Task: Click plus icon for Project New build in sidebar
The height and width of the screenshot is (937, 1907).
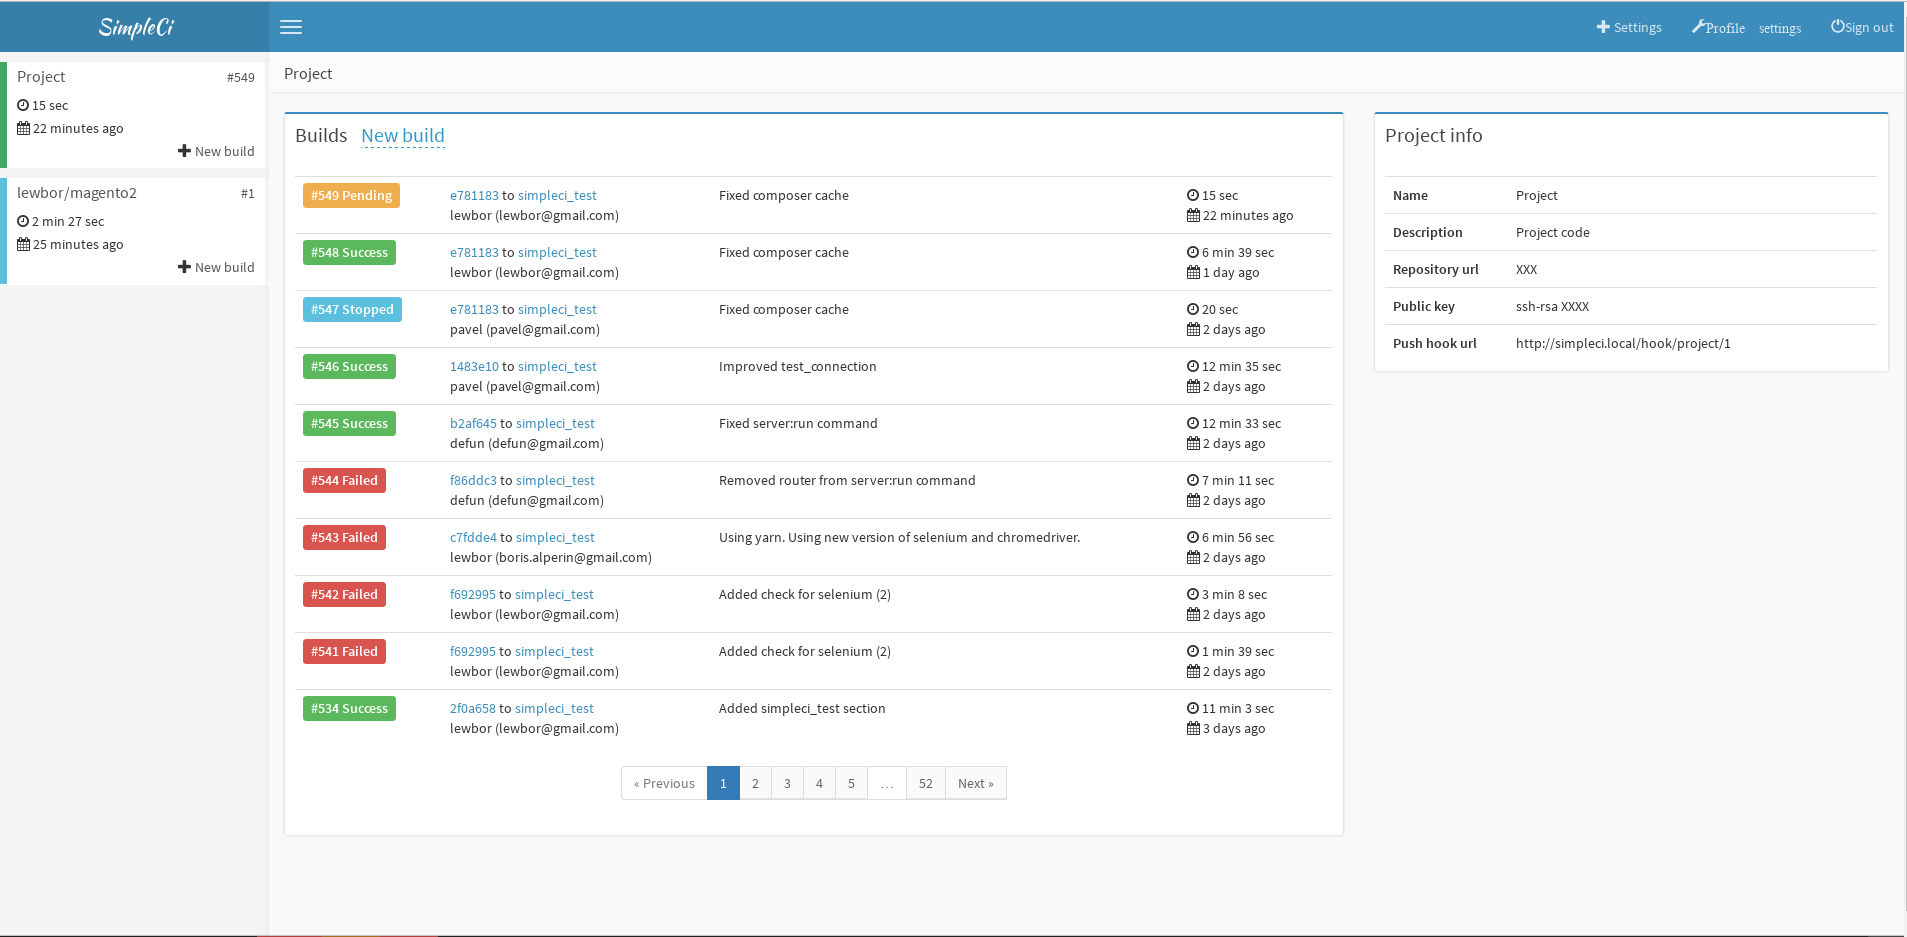Action: coord(184,151)
